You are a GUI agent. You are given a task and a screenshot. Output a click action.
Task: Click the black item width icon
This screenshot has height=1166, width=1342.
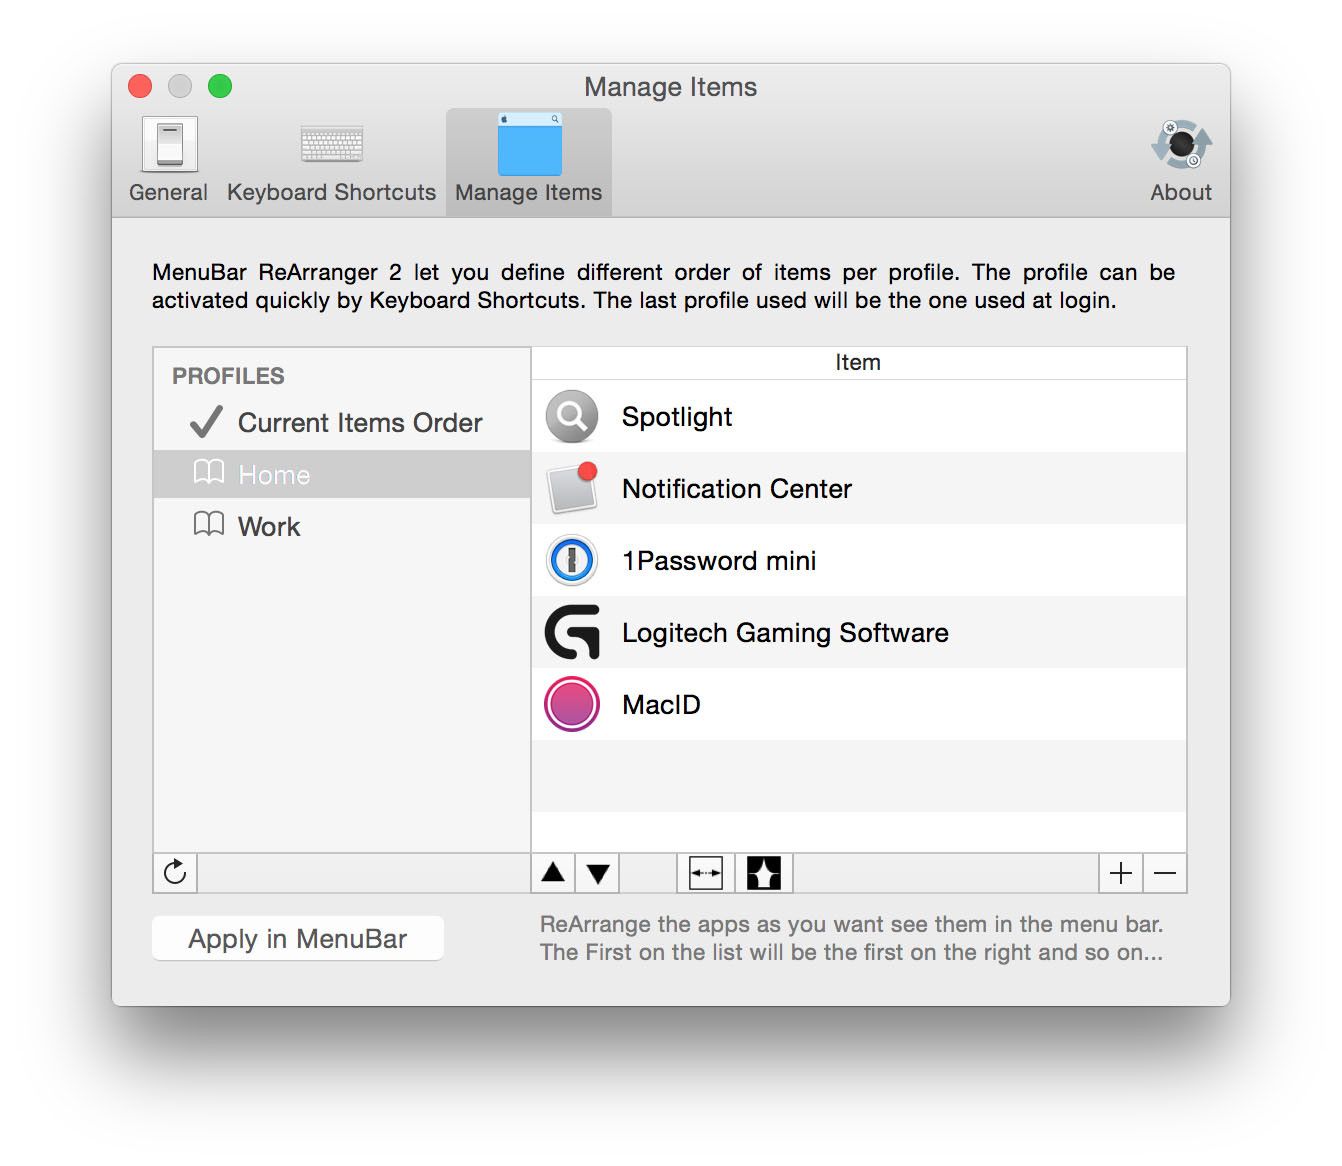(x=763, y=872)
